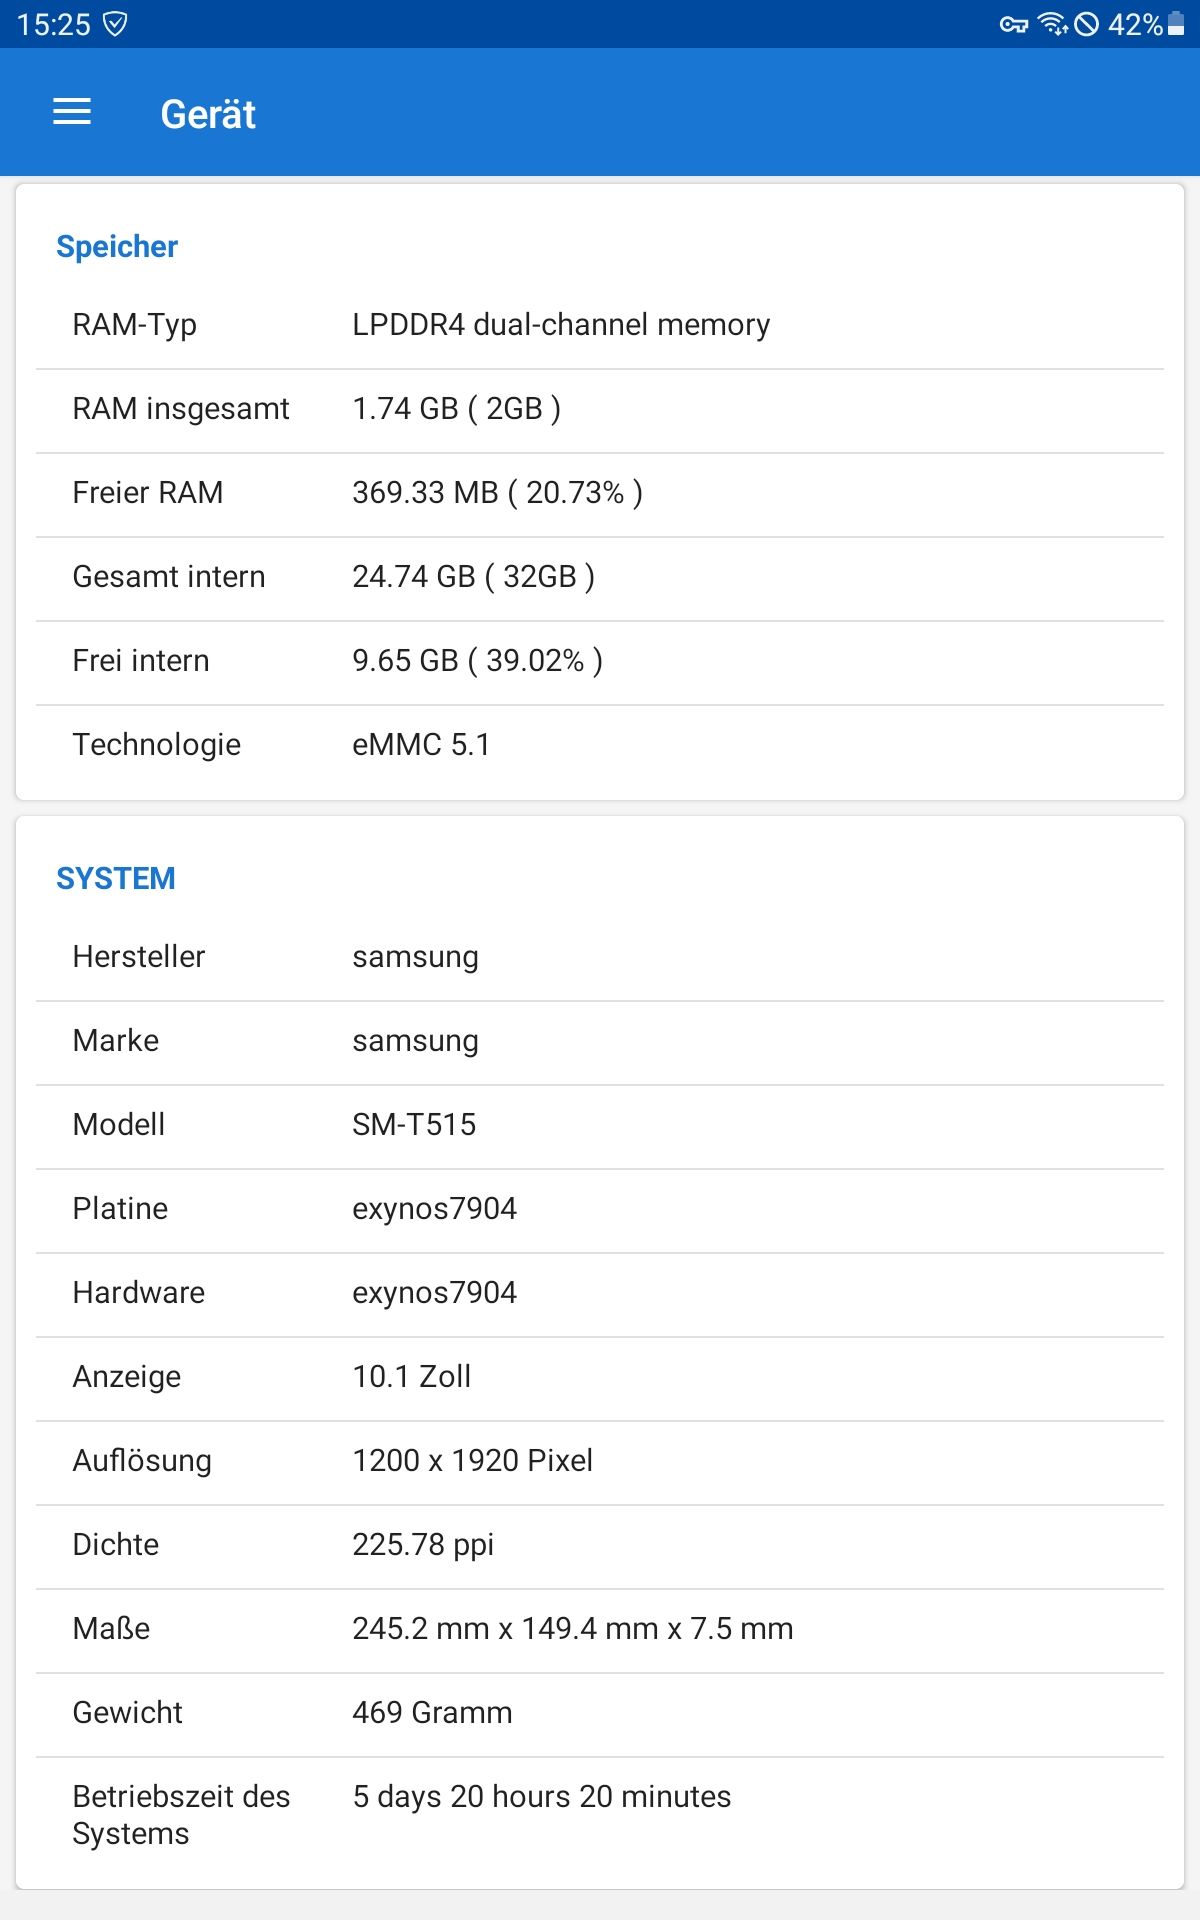1200x1920 pixels.
Task: Tap the SYSTEM section heading
Action: [116, 879]
